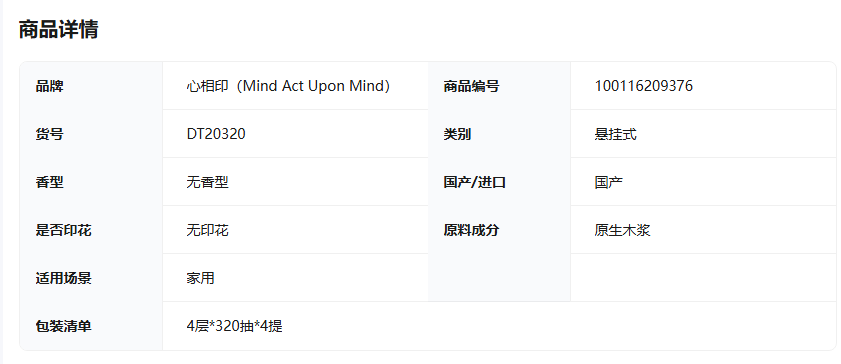Click the 商品编号 label
The width and height of the screenshot is (841, 364).
click(x=471, y=86)
